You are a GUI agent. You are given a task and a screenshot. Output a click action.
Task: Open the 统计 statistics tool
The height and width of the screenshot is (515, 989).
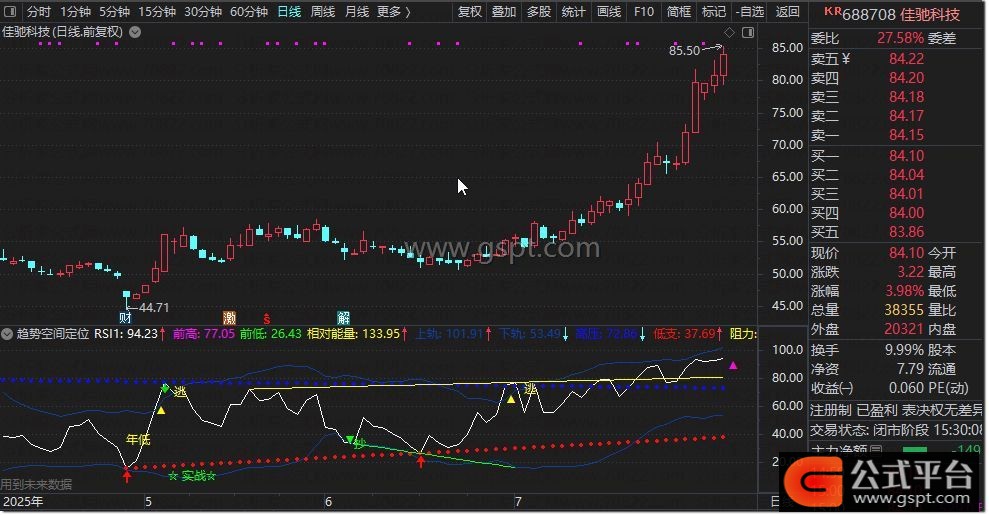[x=573, y=12]
